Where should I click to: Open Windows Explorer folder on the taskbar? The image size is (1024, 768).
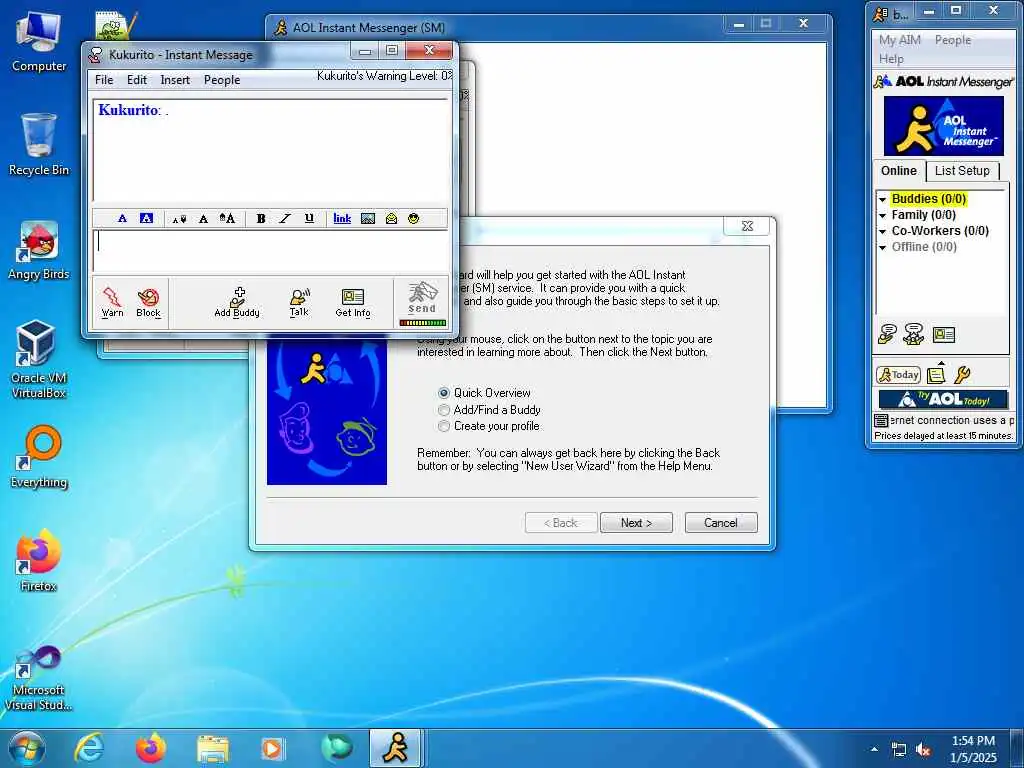pos(213,748)
